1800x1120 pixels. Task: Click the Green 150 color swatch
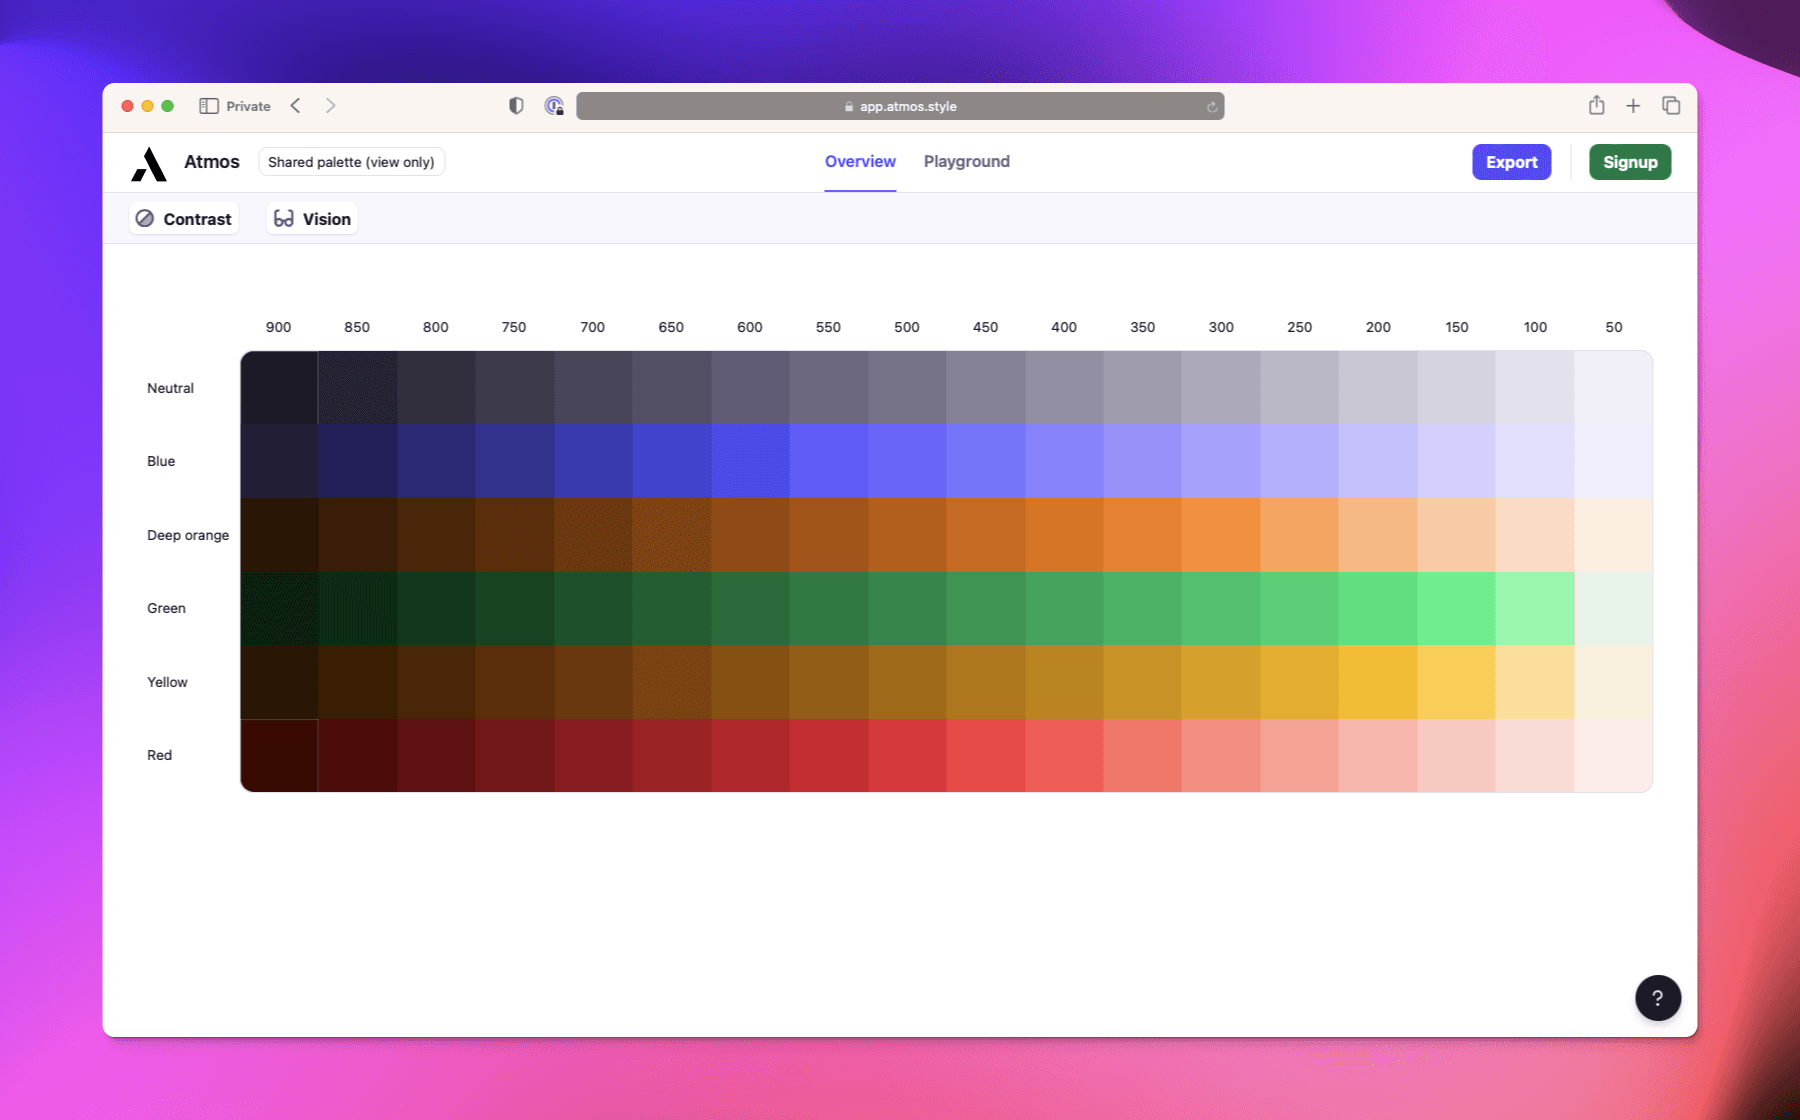tap(1456, 608)
